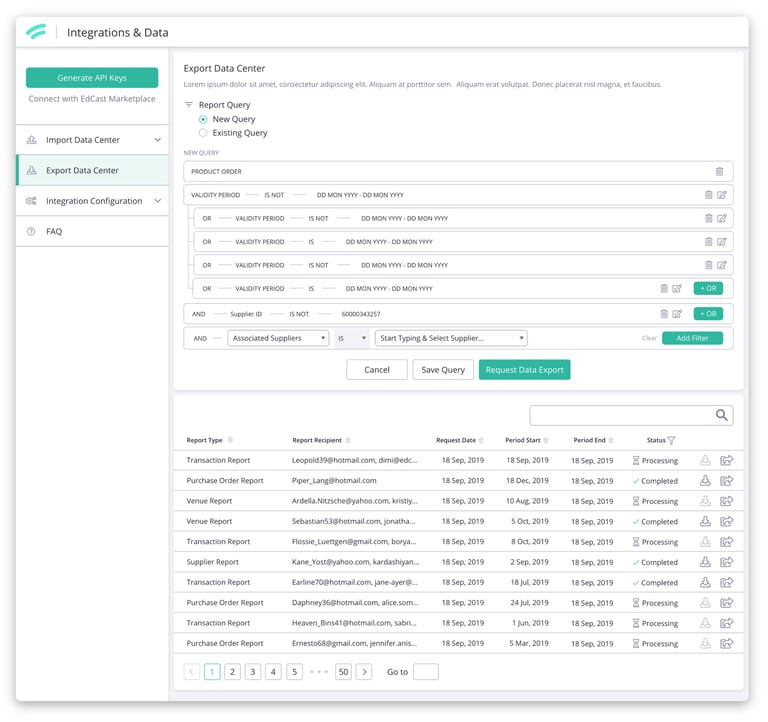Share the Leopold39 Transaction Report

(726, 460)
